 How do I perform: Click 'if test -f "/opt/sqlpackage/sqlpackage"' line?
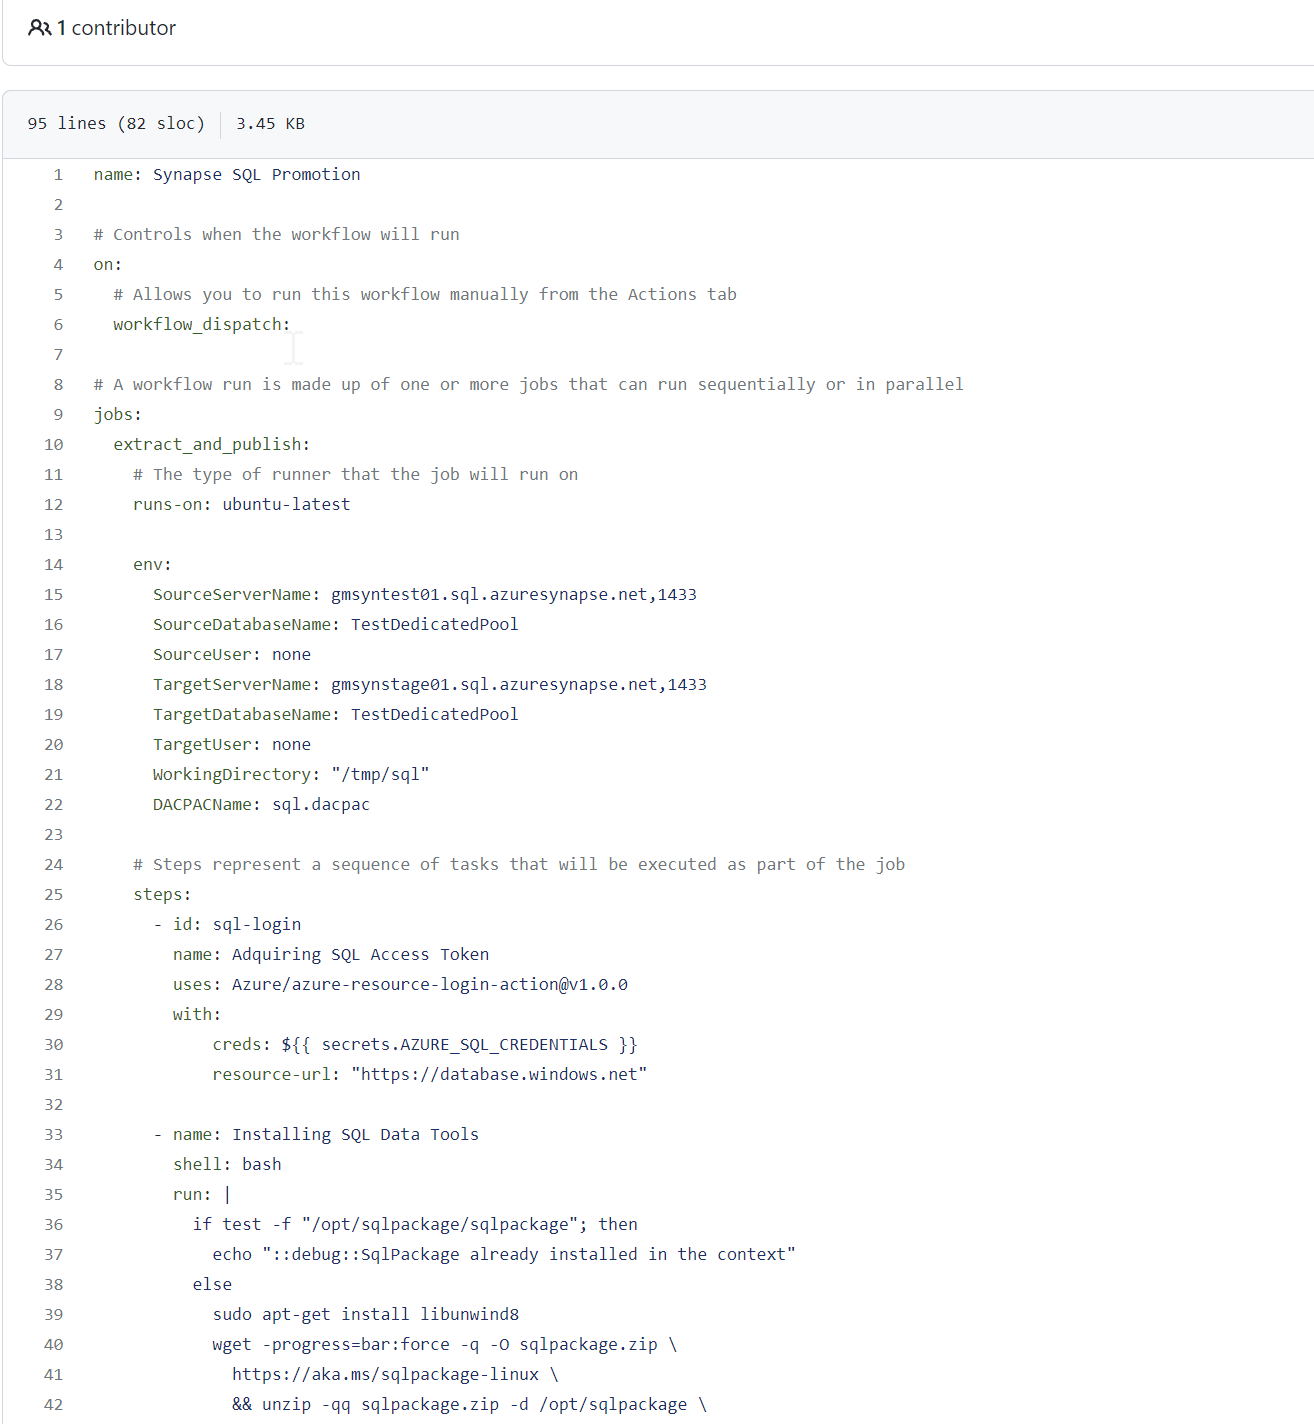click(x=415, y=1225)
